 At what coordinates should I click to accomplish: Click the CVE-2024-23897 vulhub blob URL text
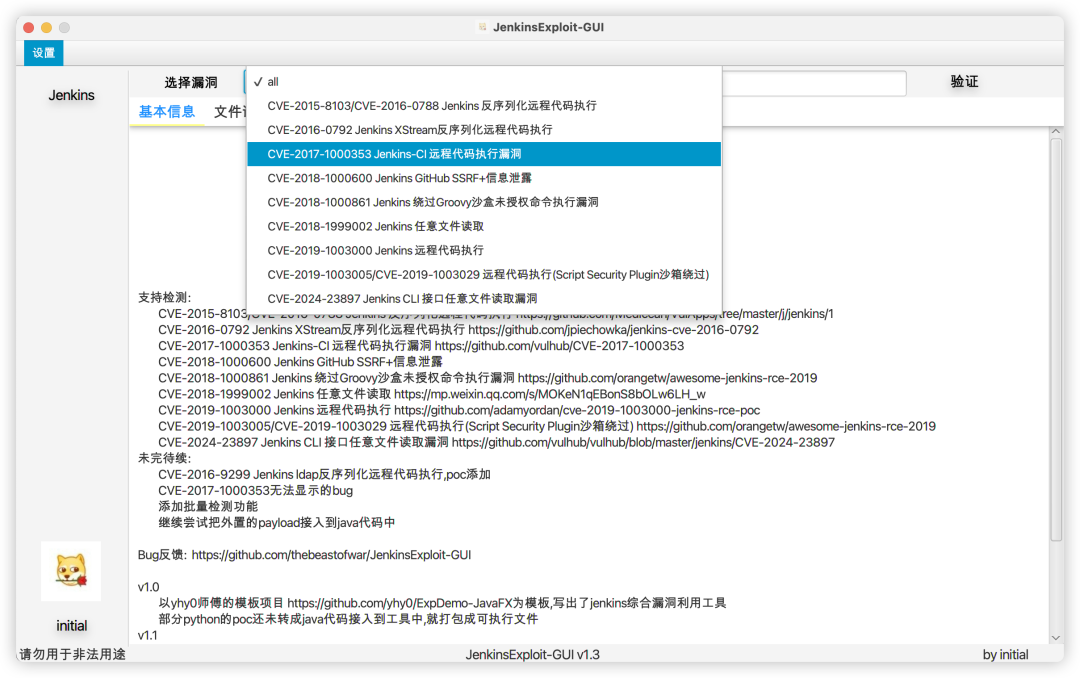(643, 442)
